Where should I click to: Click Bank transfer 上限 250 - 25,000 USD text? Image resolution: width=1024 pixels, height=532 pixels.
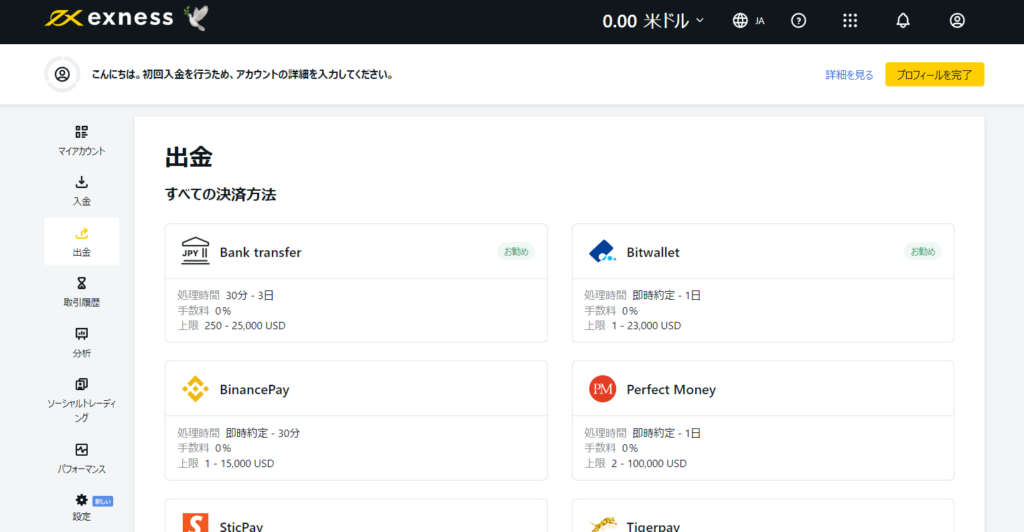(232, 326)
